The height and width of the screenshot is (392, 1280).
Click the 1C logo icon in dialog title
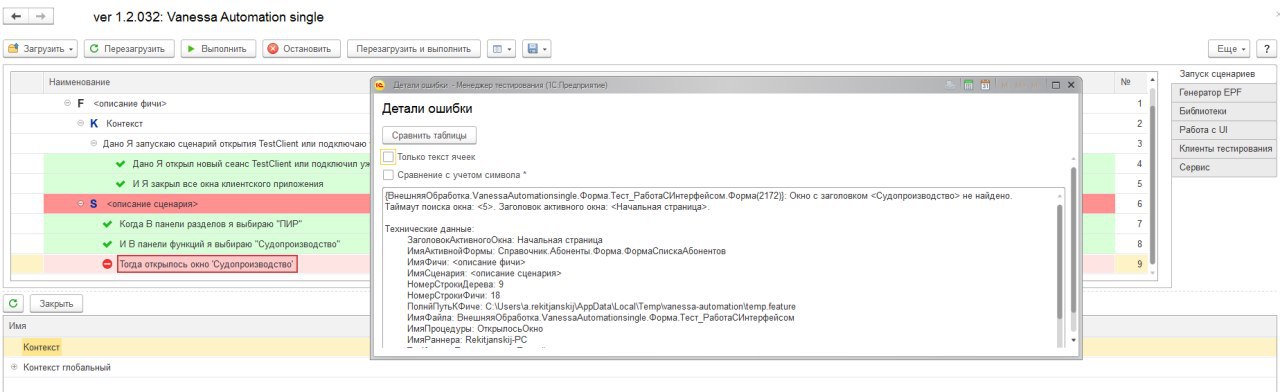click(x=380, y=86)
